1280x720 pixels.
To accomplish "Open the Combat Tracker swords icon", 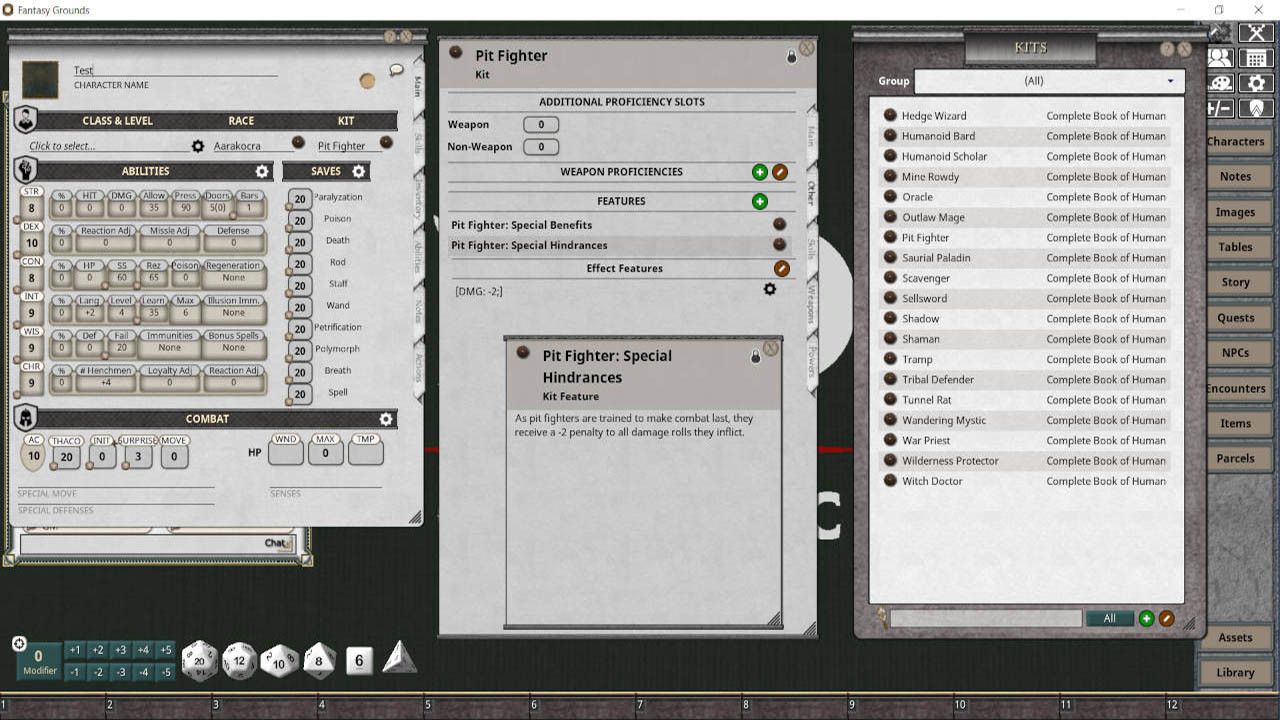I will coord(1256,32).
